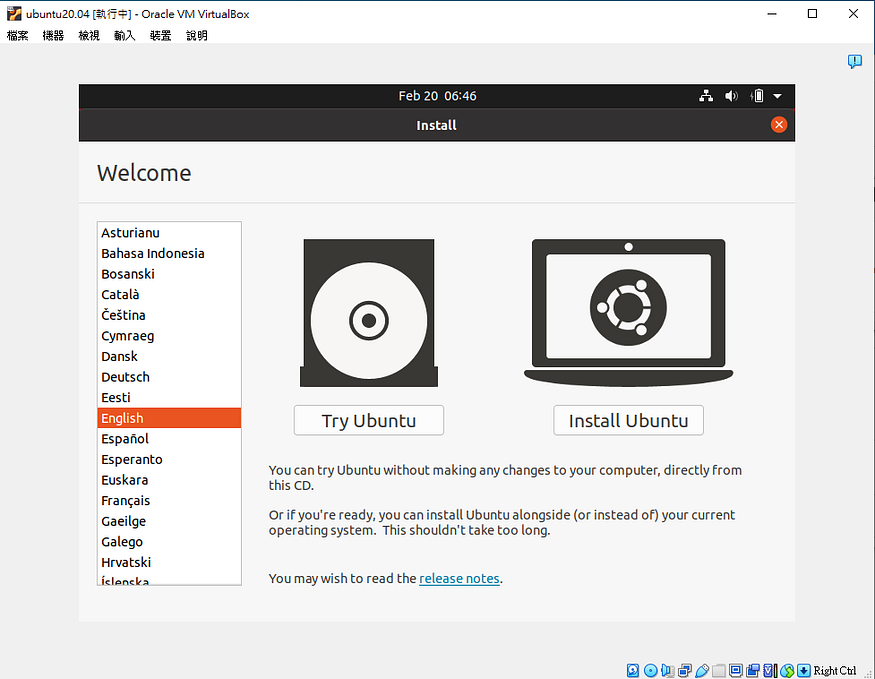Click the display indicator icon in status bar

point(736,670)
